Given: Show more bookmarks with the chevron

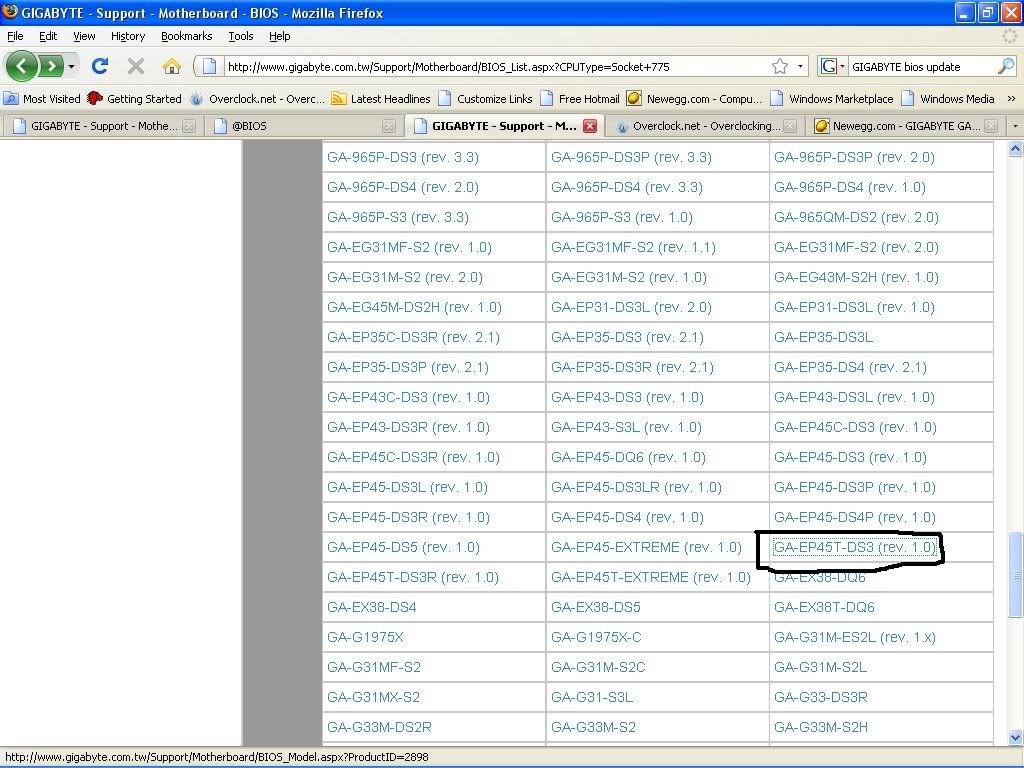Looking at the screenshot, I should (1012, 99).
